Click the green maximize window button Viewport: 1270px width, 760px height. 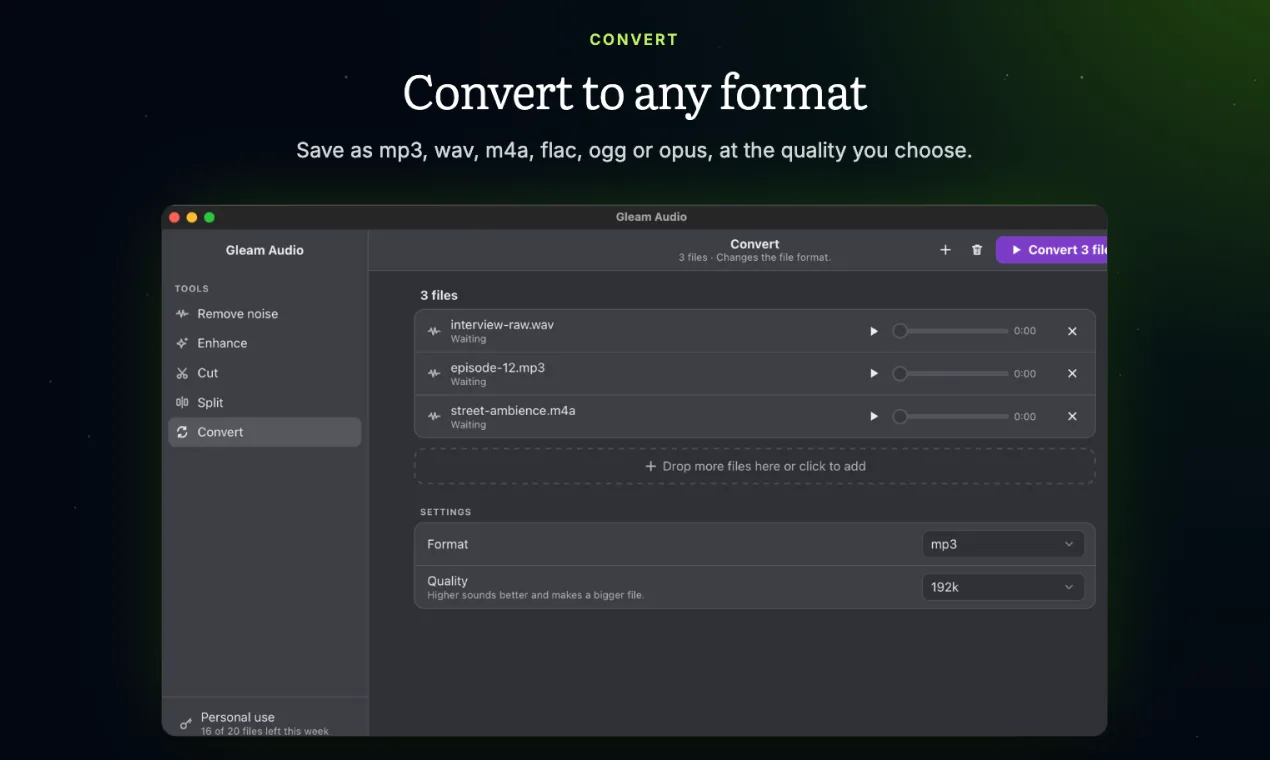point(209,217)
